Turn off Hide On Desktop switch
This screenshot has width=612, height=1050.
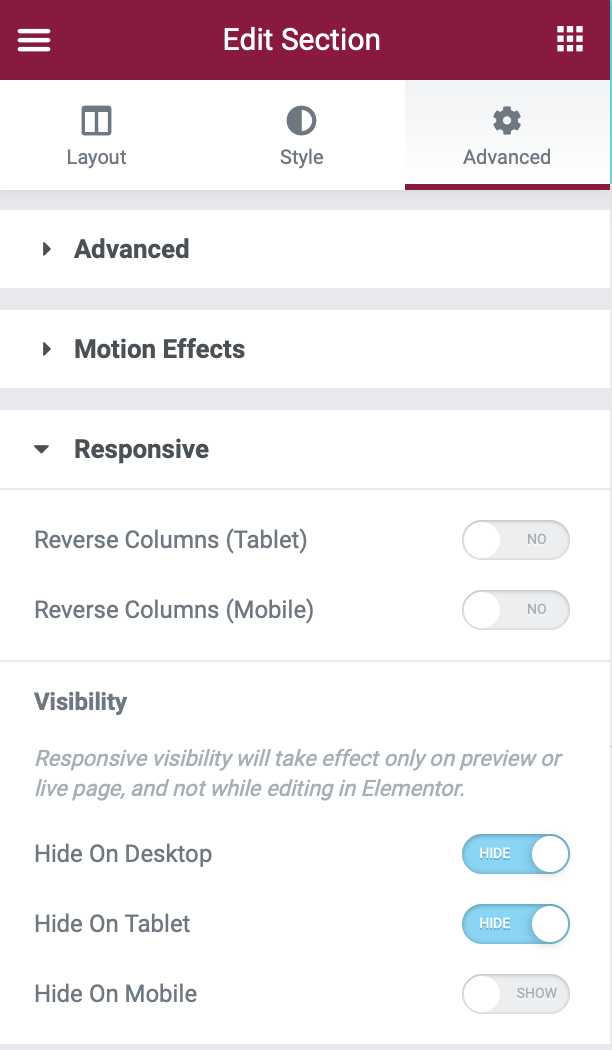[x=515, y=854]
